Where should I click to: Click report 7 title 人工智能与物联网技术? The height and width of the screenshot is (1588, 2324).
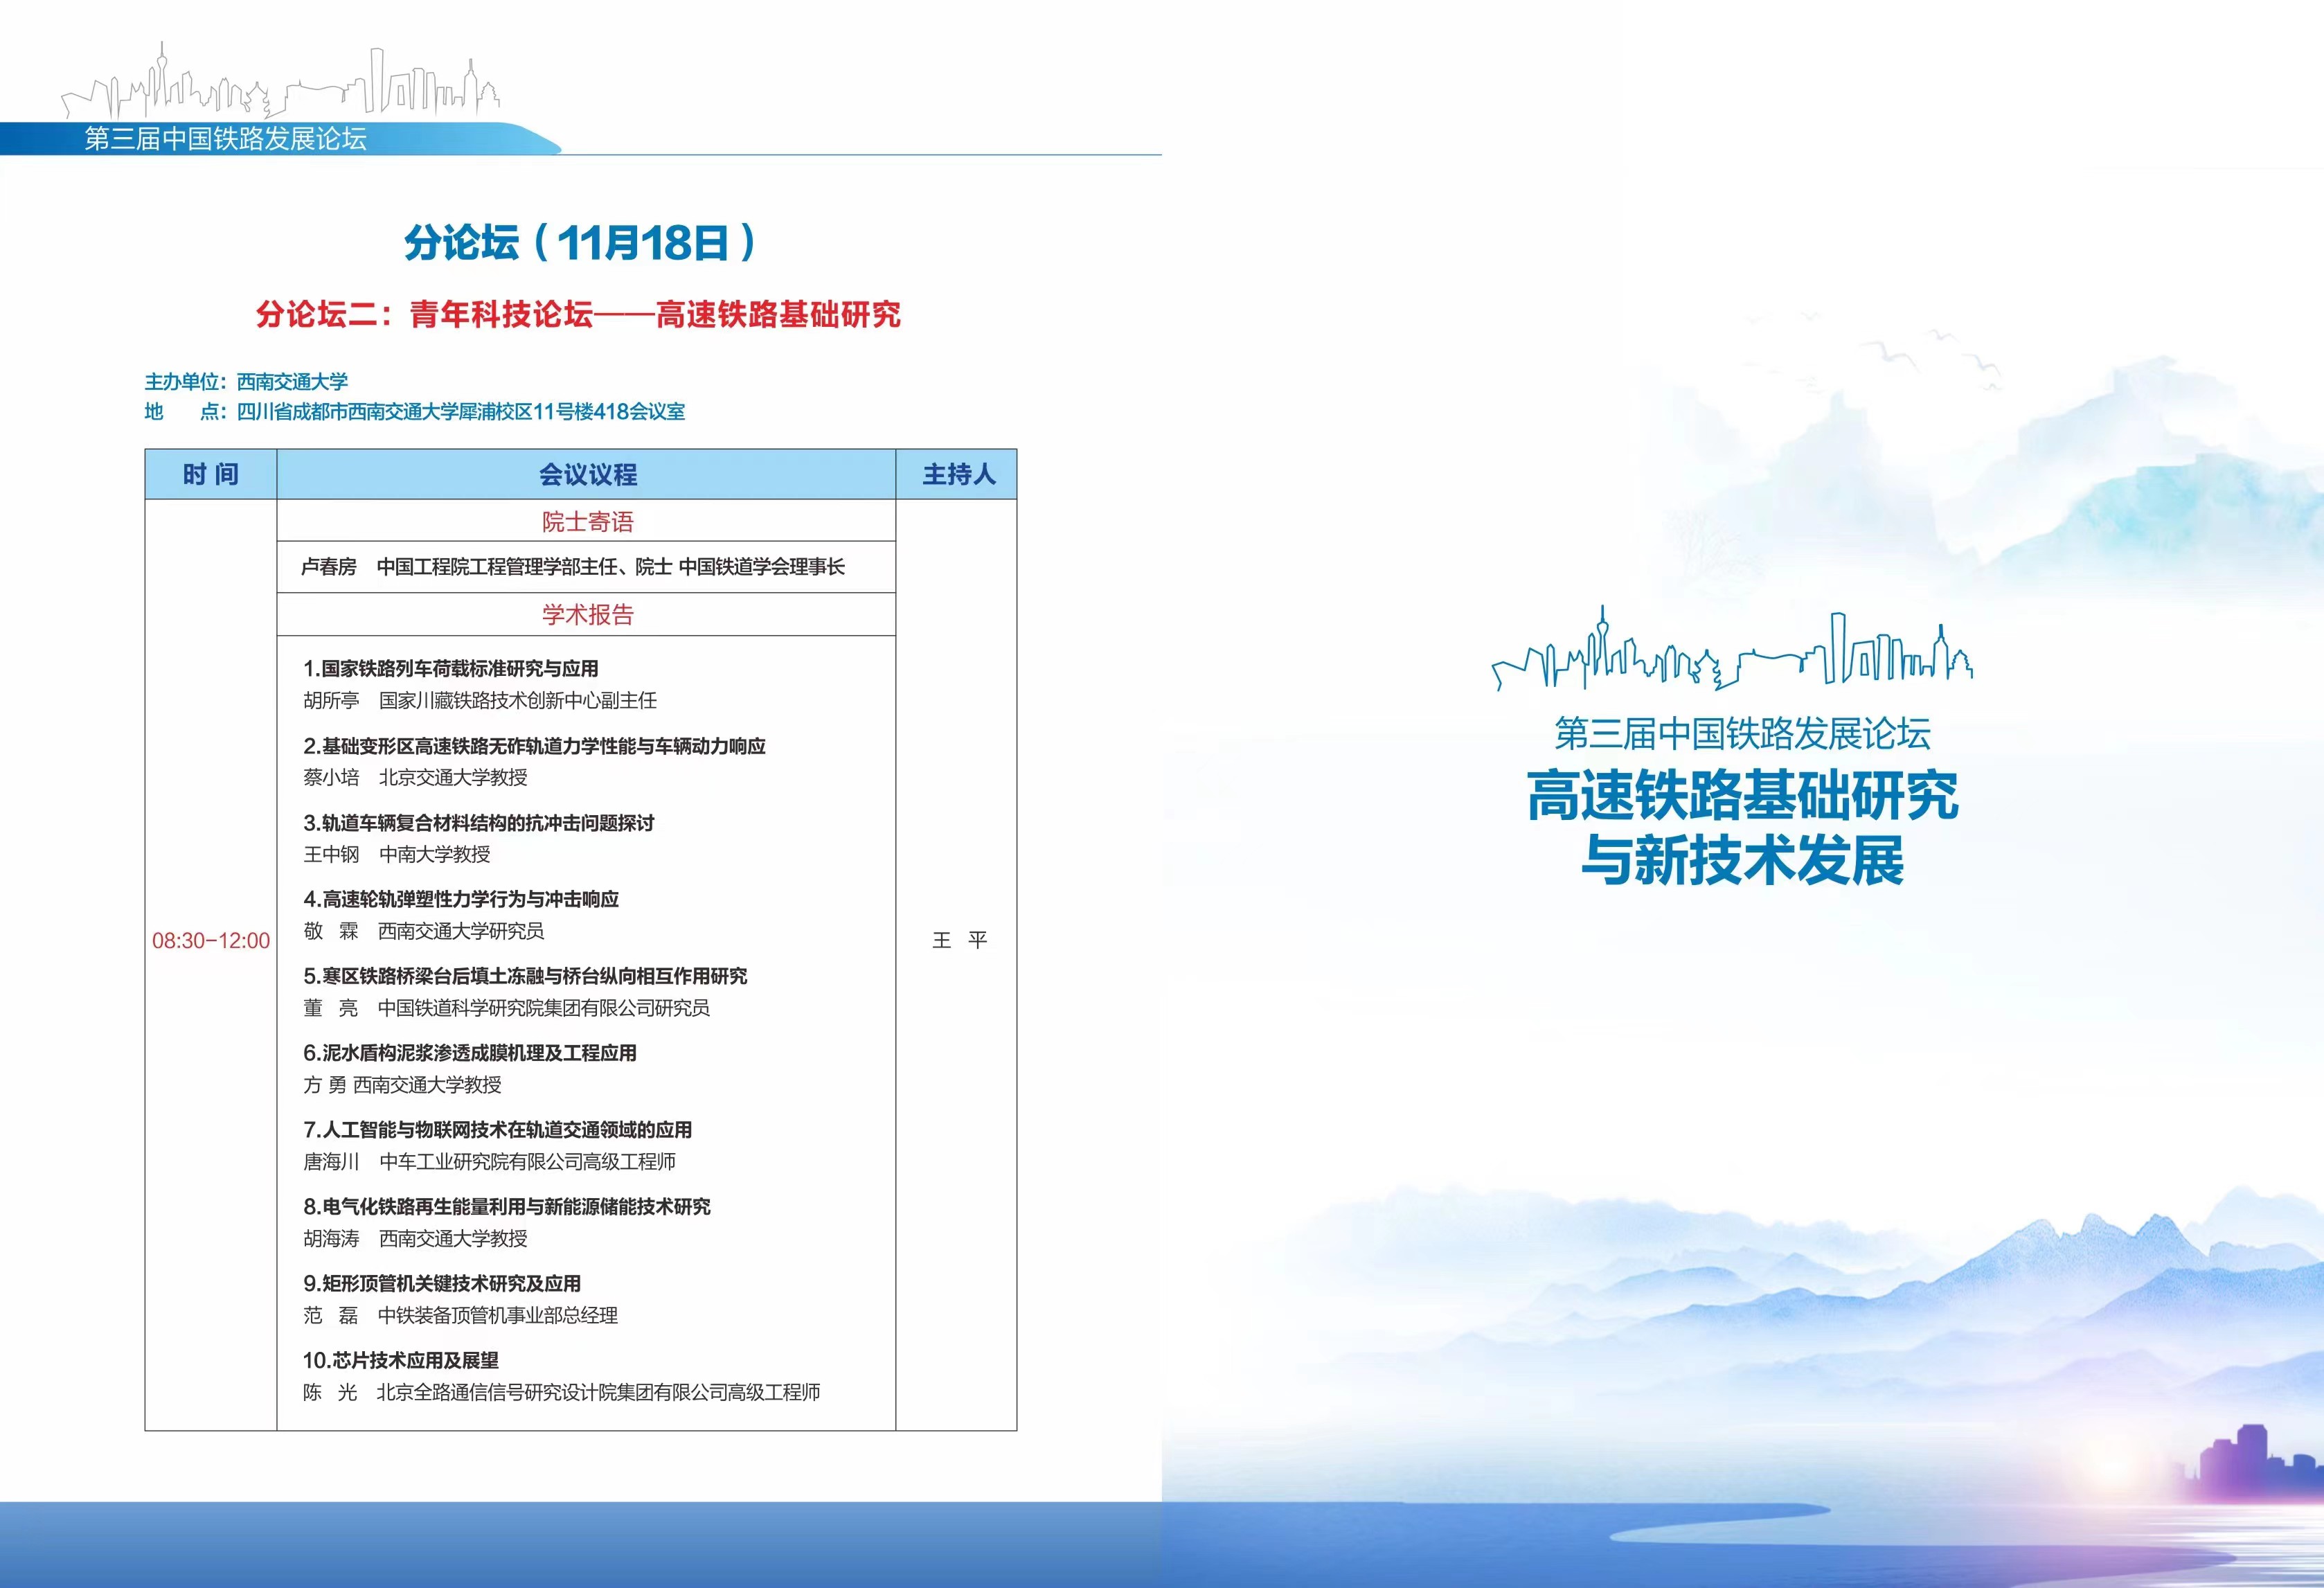coord(498,1129)
